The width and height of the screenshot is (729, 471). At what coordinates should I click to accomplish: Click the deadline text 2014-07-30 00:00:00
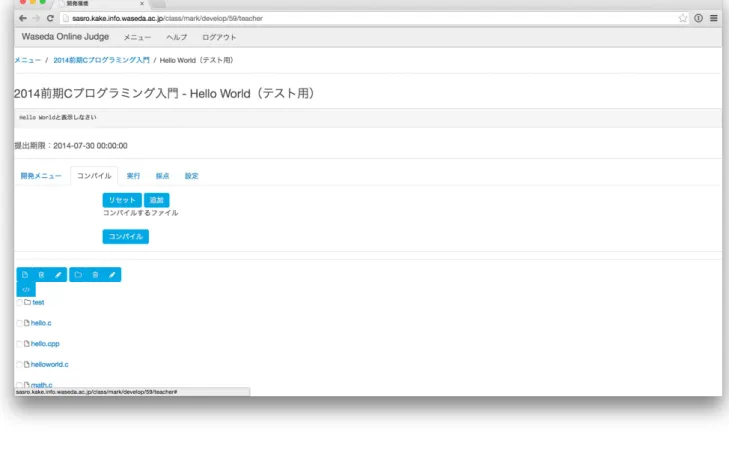[x=90, y=146]
